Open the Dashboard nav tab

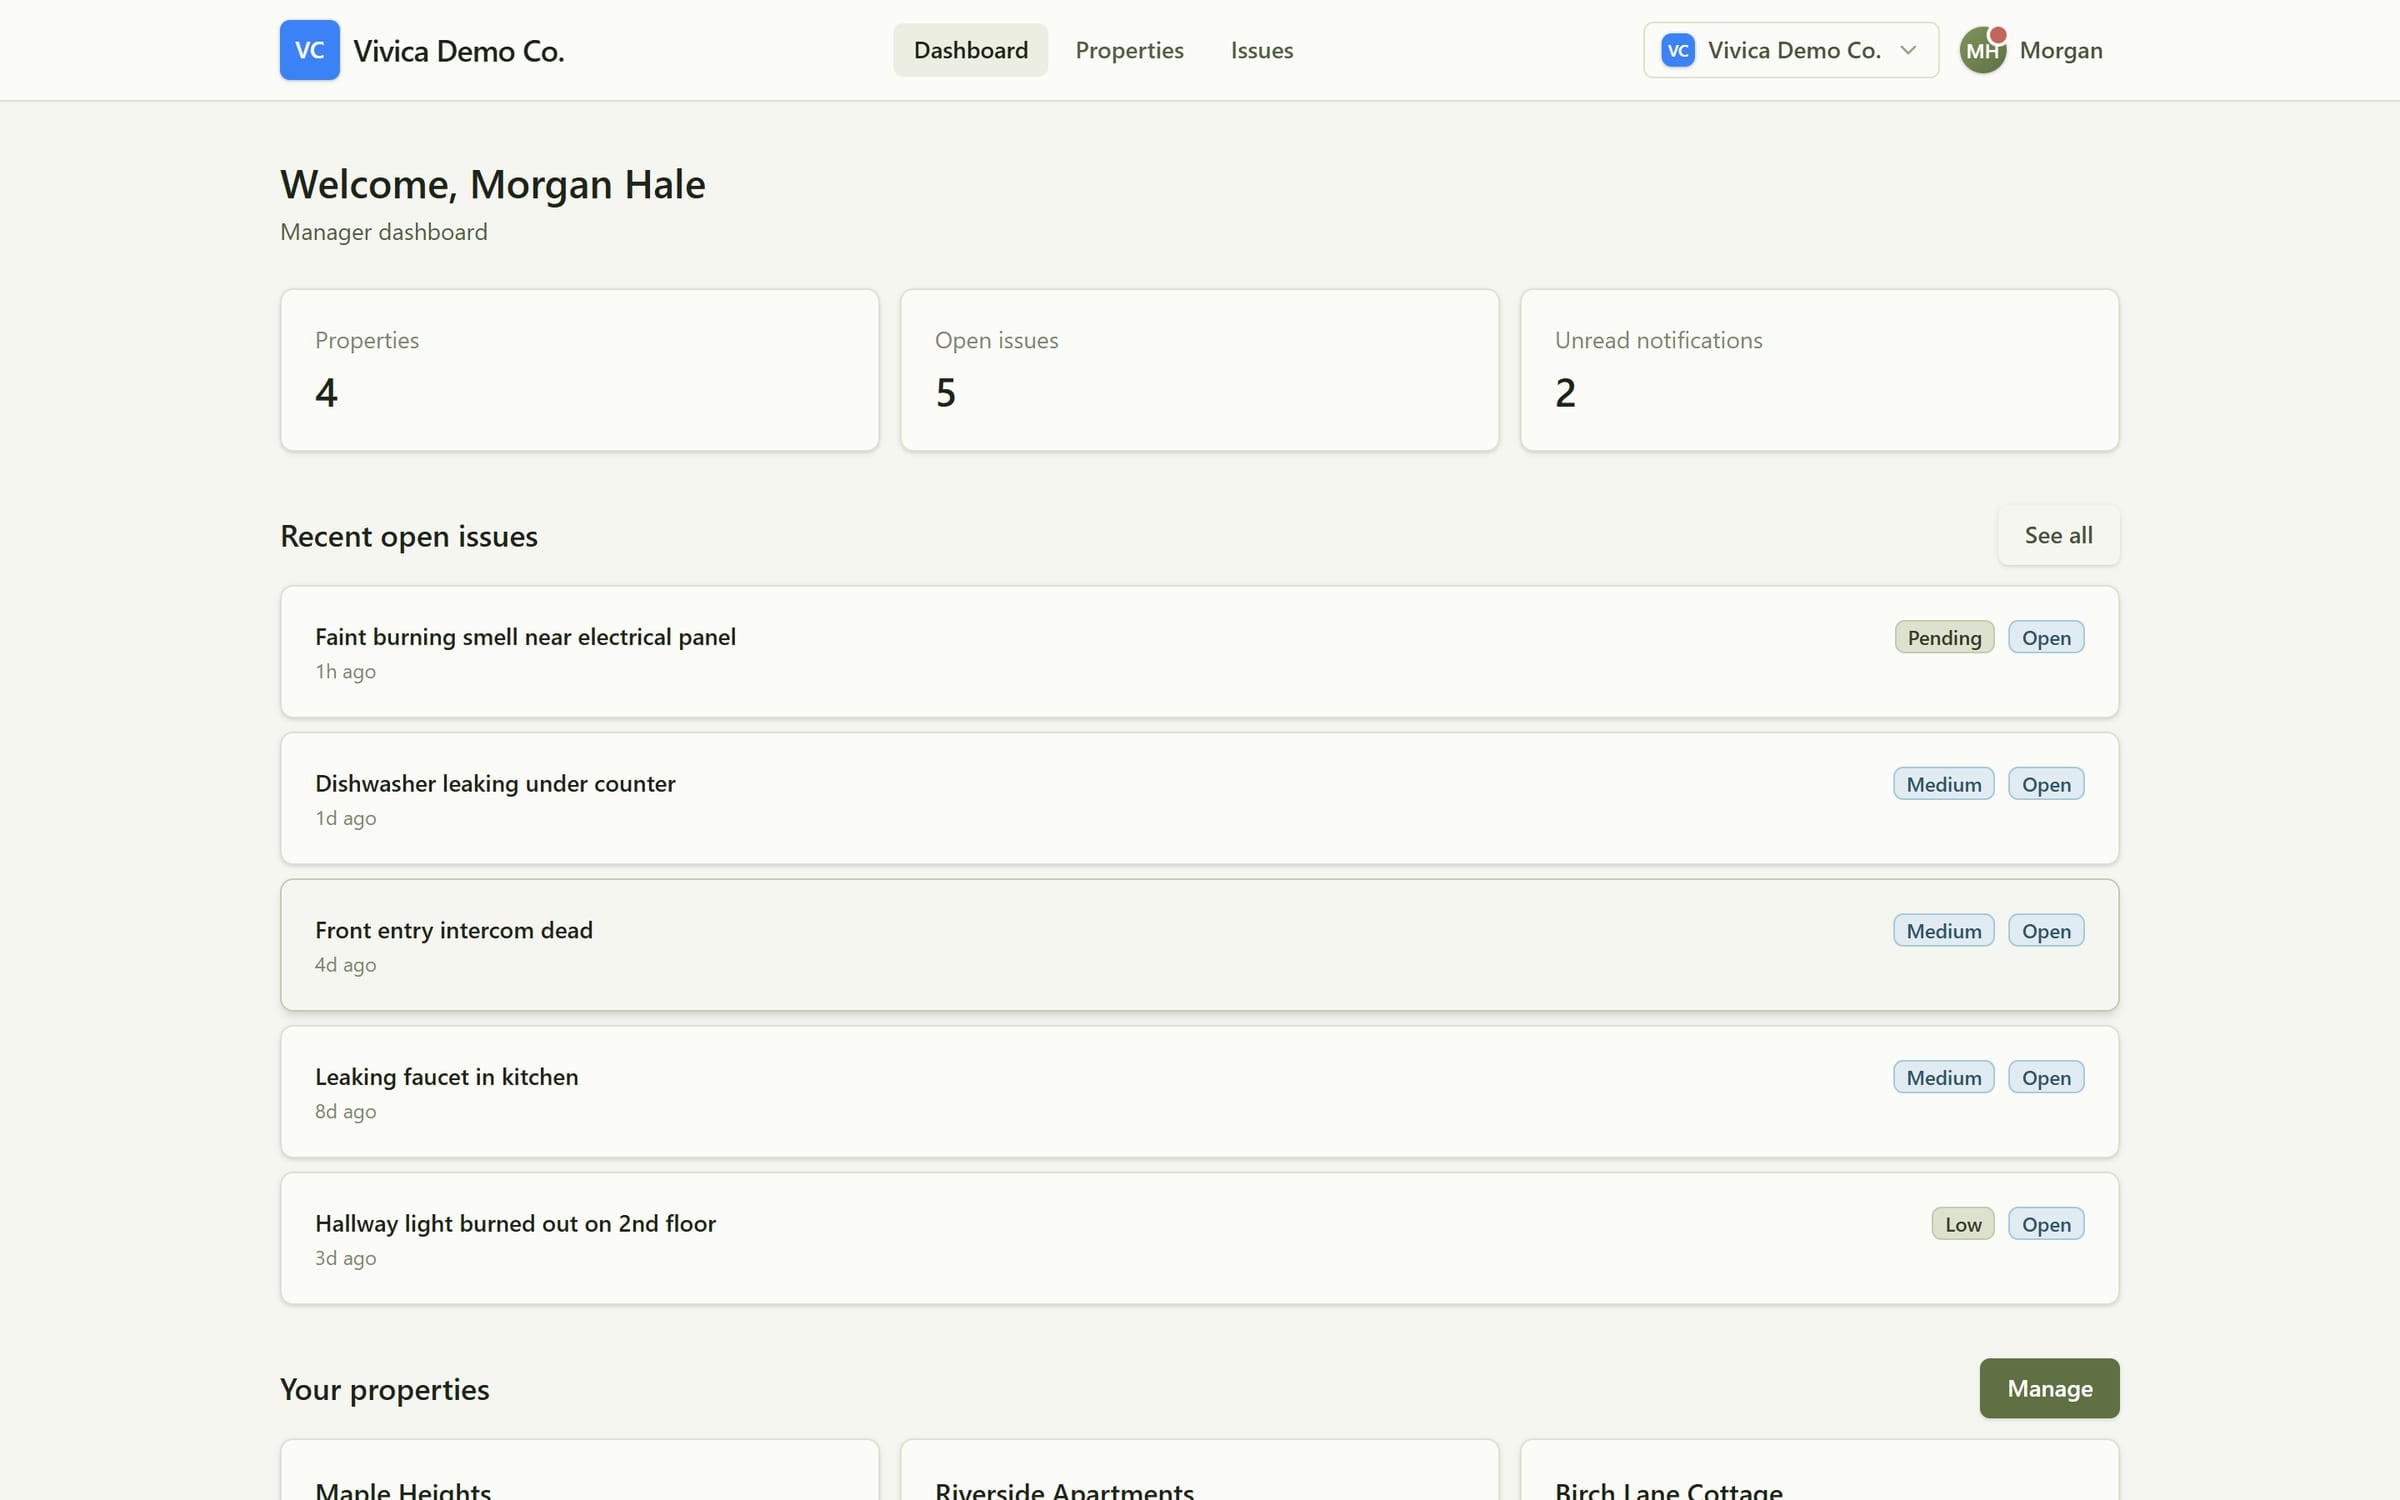[970, 50]
